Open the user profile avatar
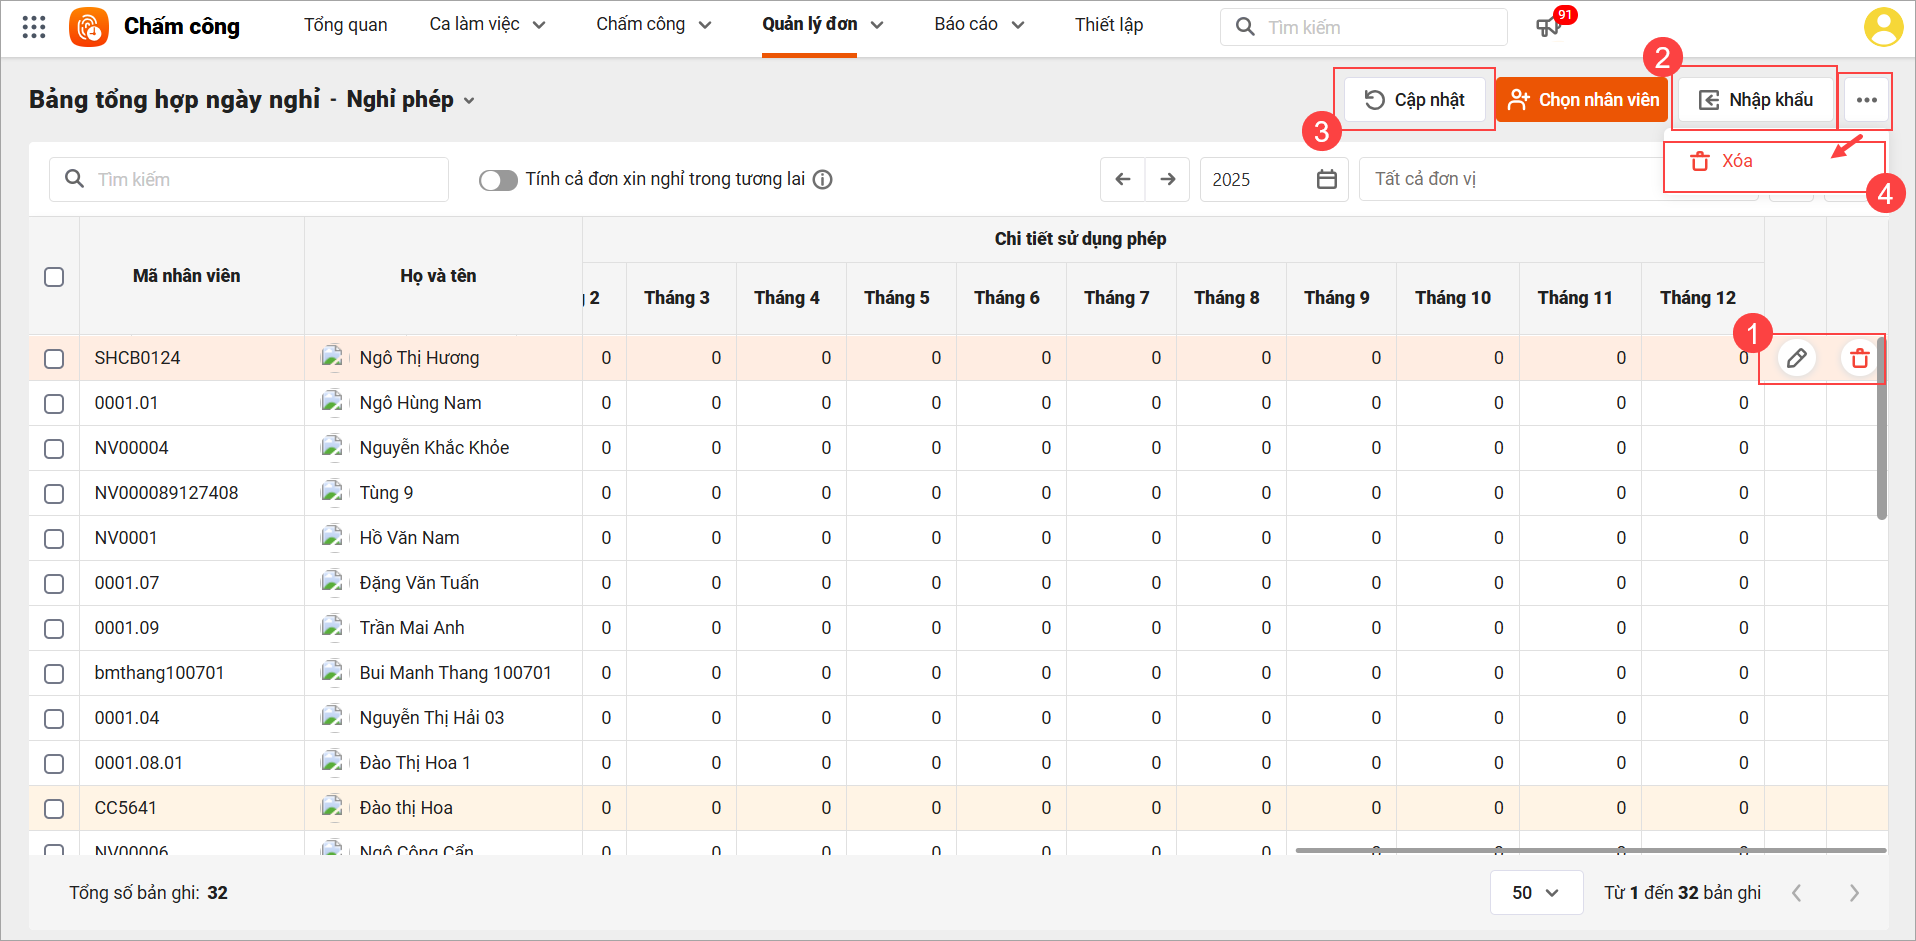Viewport: 1916px width, 941px height. [1883, 27]
